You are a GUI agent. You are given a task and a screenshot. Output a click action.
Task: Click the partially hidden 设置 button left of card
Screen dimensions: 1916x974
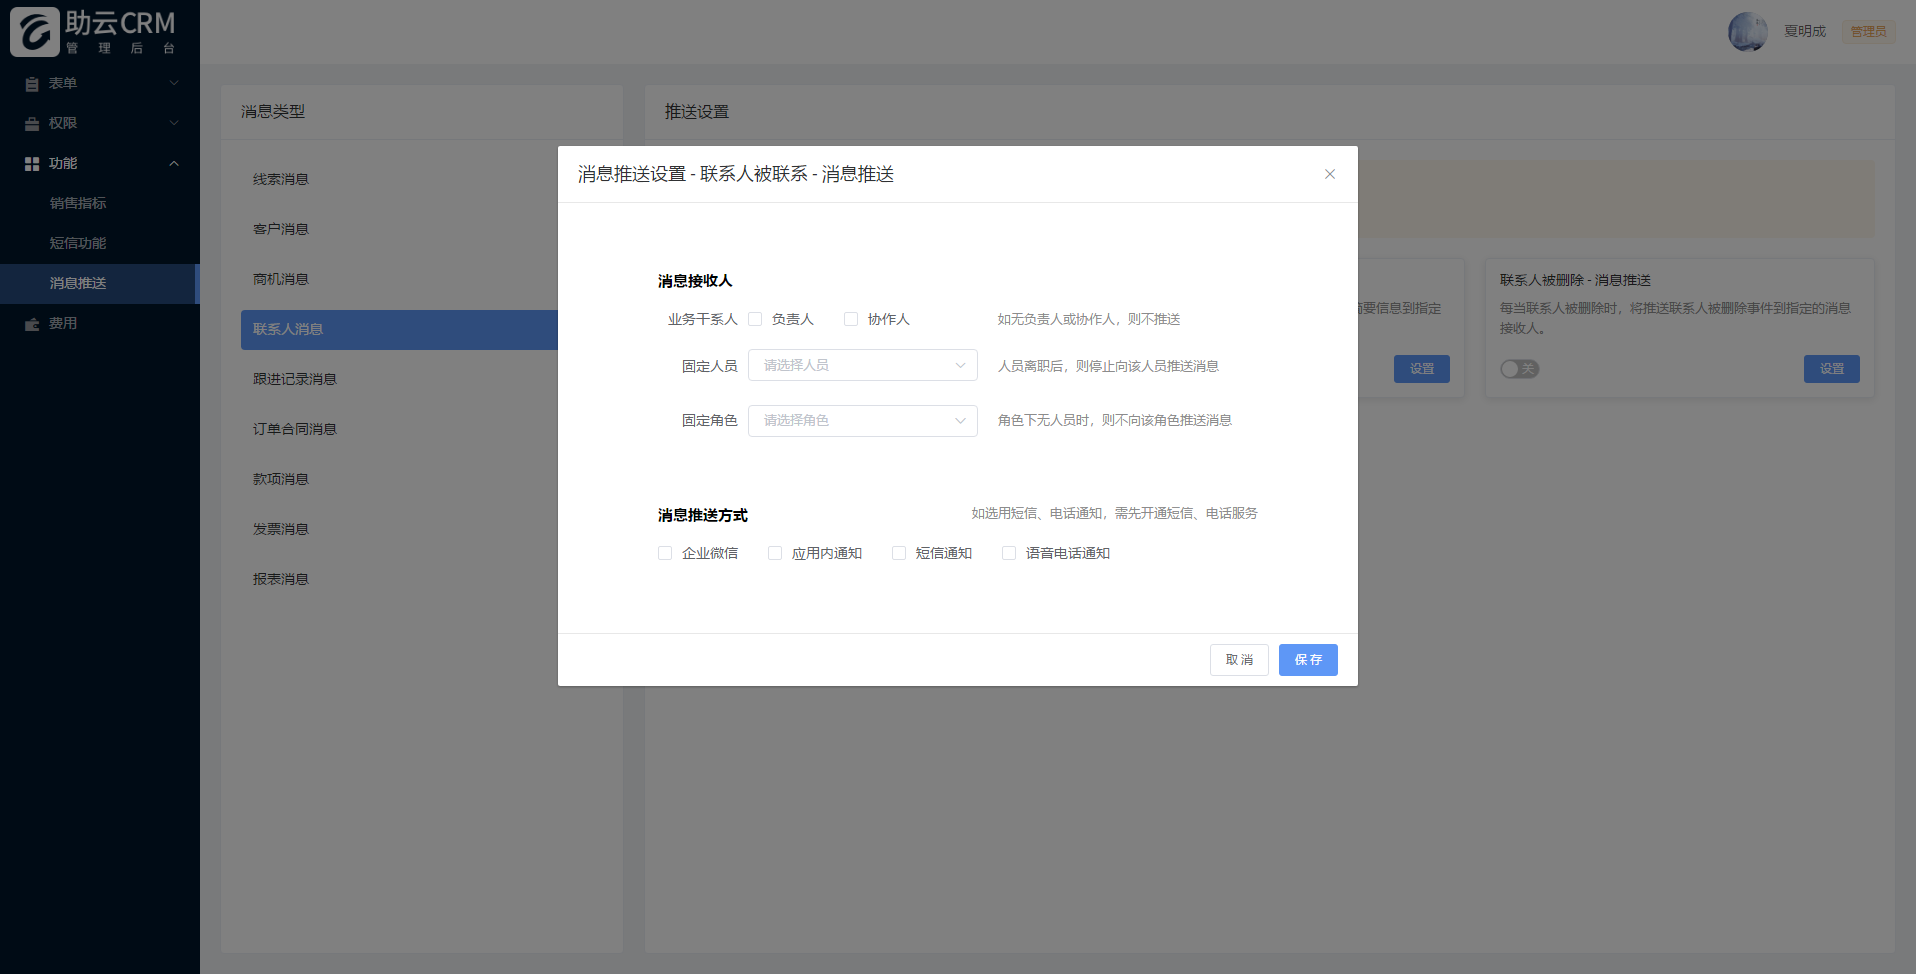[1421, 369]
